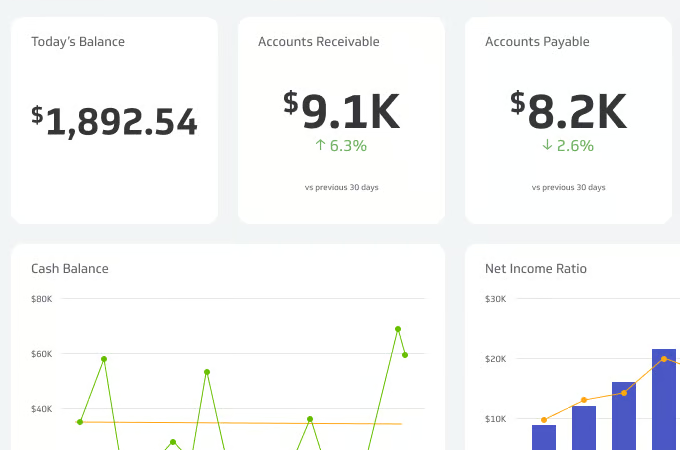Click the shortest blue bar in Net Income Ratio
The width and height of the screenshot is (680, 450).
click(544, 437)
